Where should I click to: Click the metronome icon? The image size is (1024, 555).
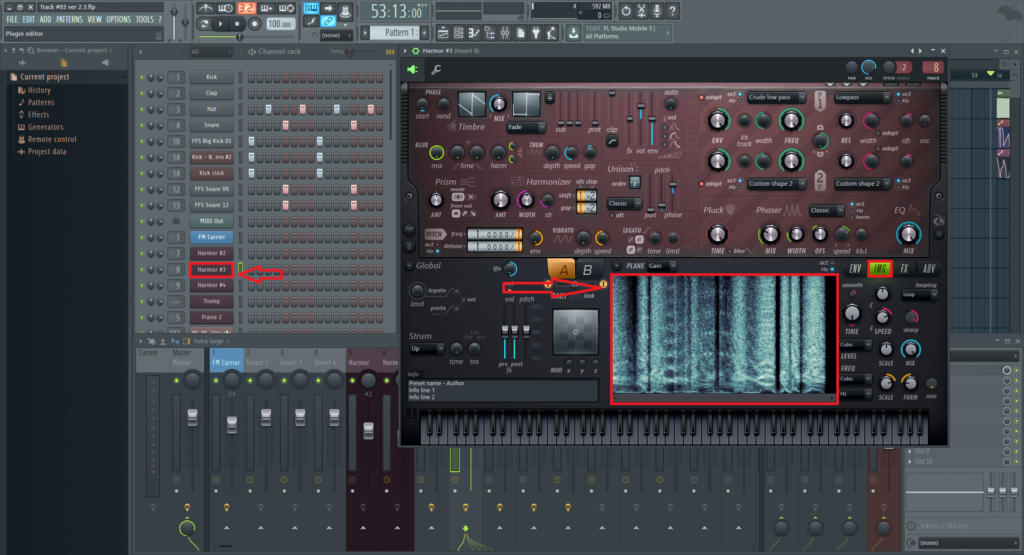coord(206,8)
